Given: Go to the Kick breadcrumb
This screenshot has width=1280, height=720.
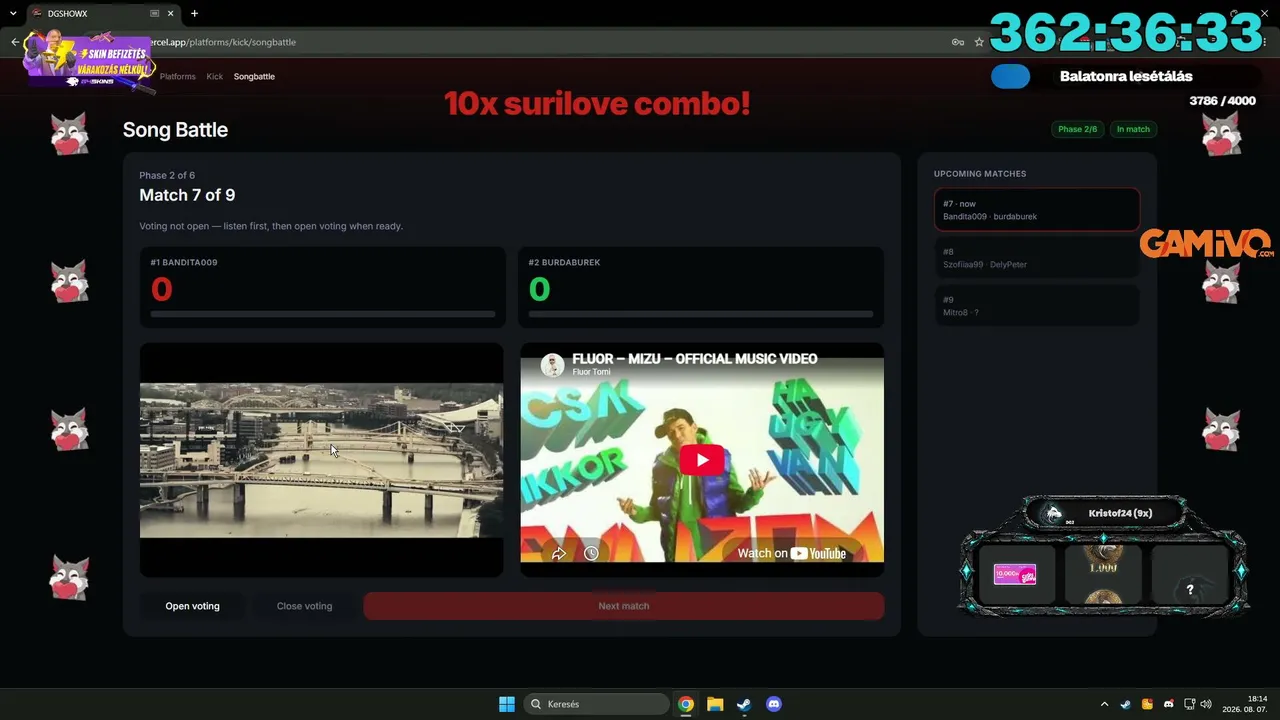Looking at the screenshot, I should coord(215,76).
